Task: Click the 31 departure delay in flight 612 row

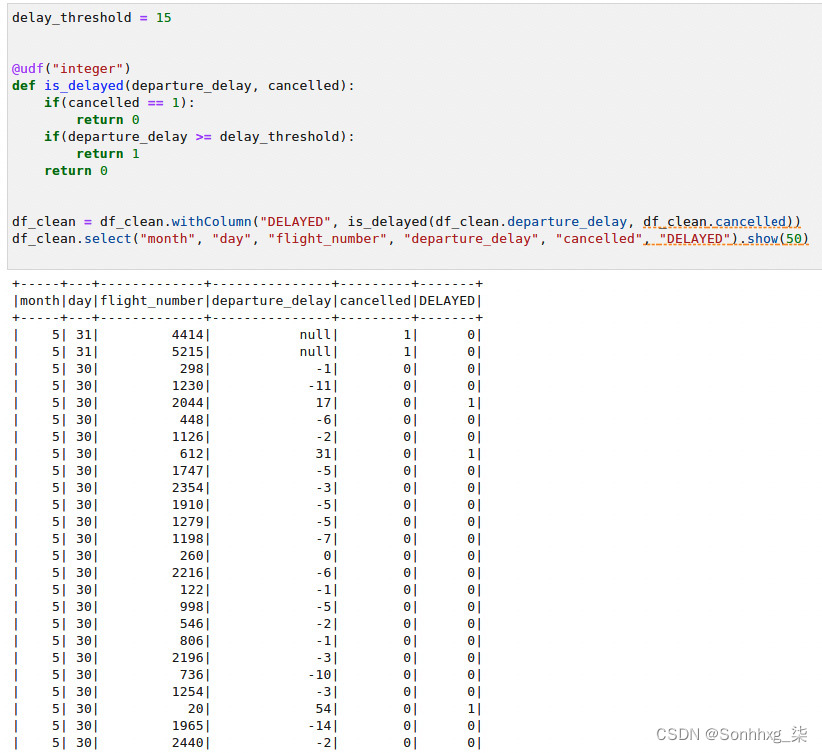Action: (323, 454)
